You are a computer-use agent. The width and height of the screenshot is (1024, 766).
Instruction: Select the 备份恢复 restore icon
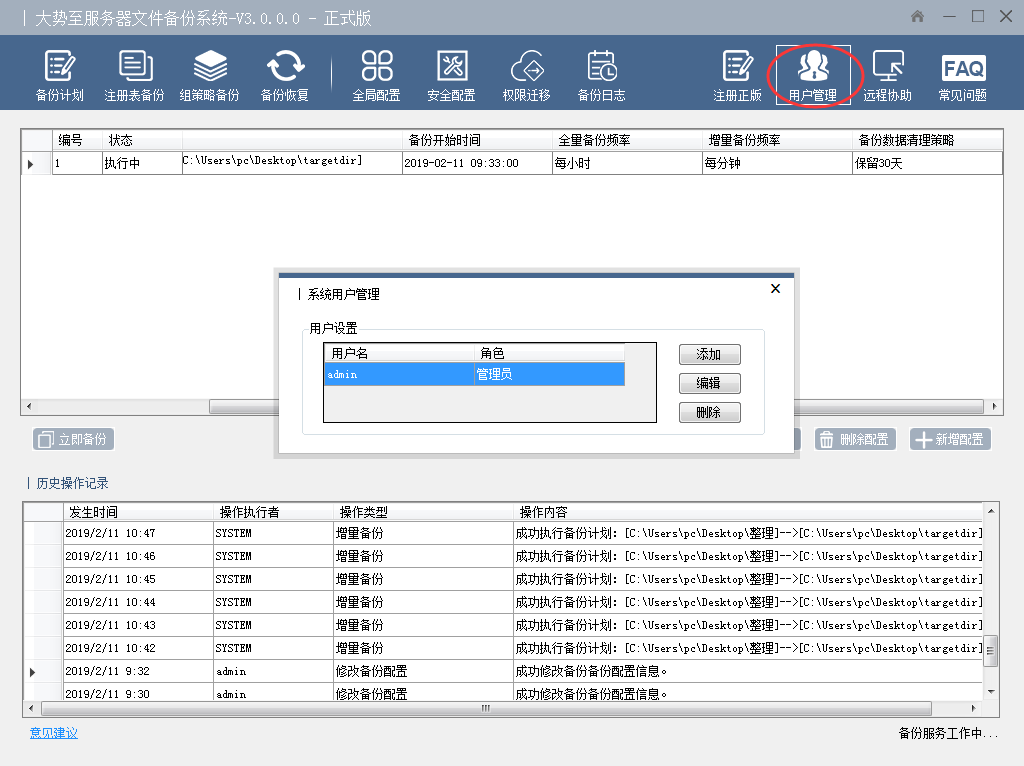tap(285, 75)
